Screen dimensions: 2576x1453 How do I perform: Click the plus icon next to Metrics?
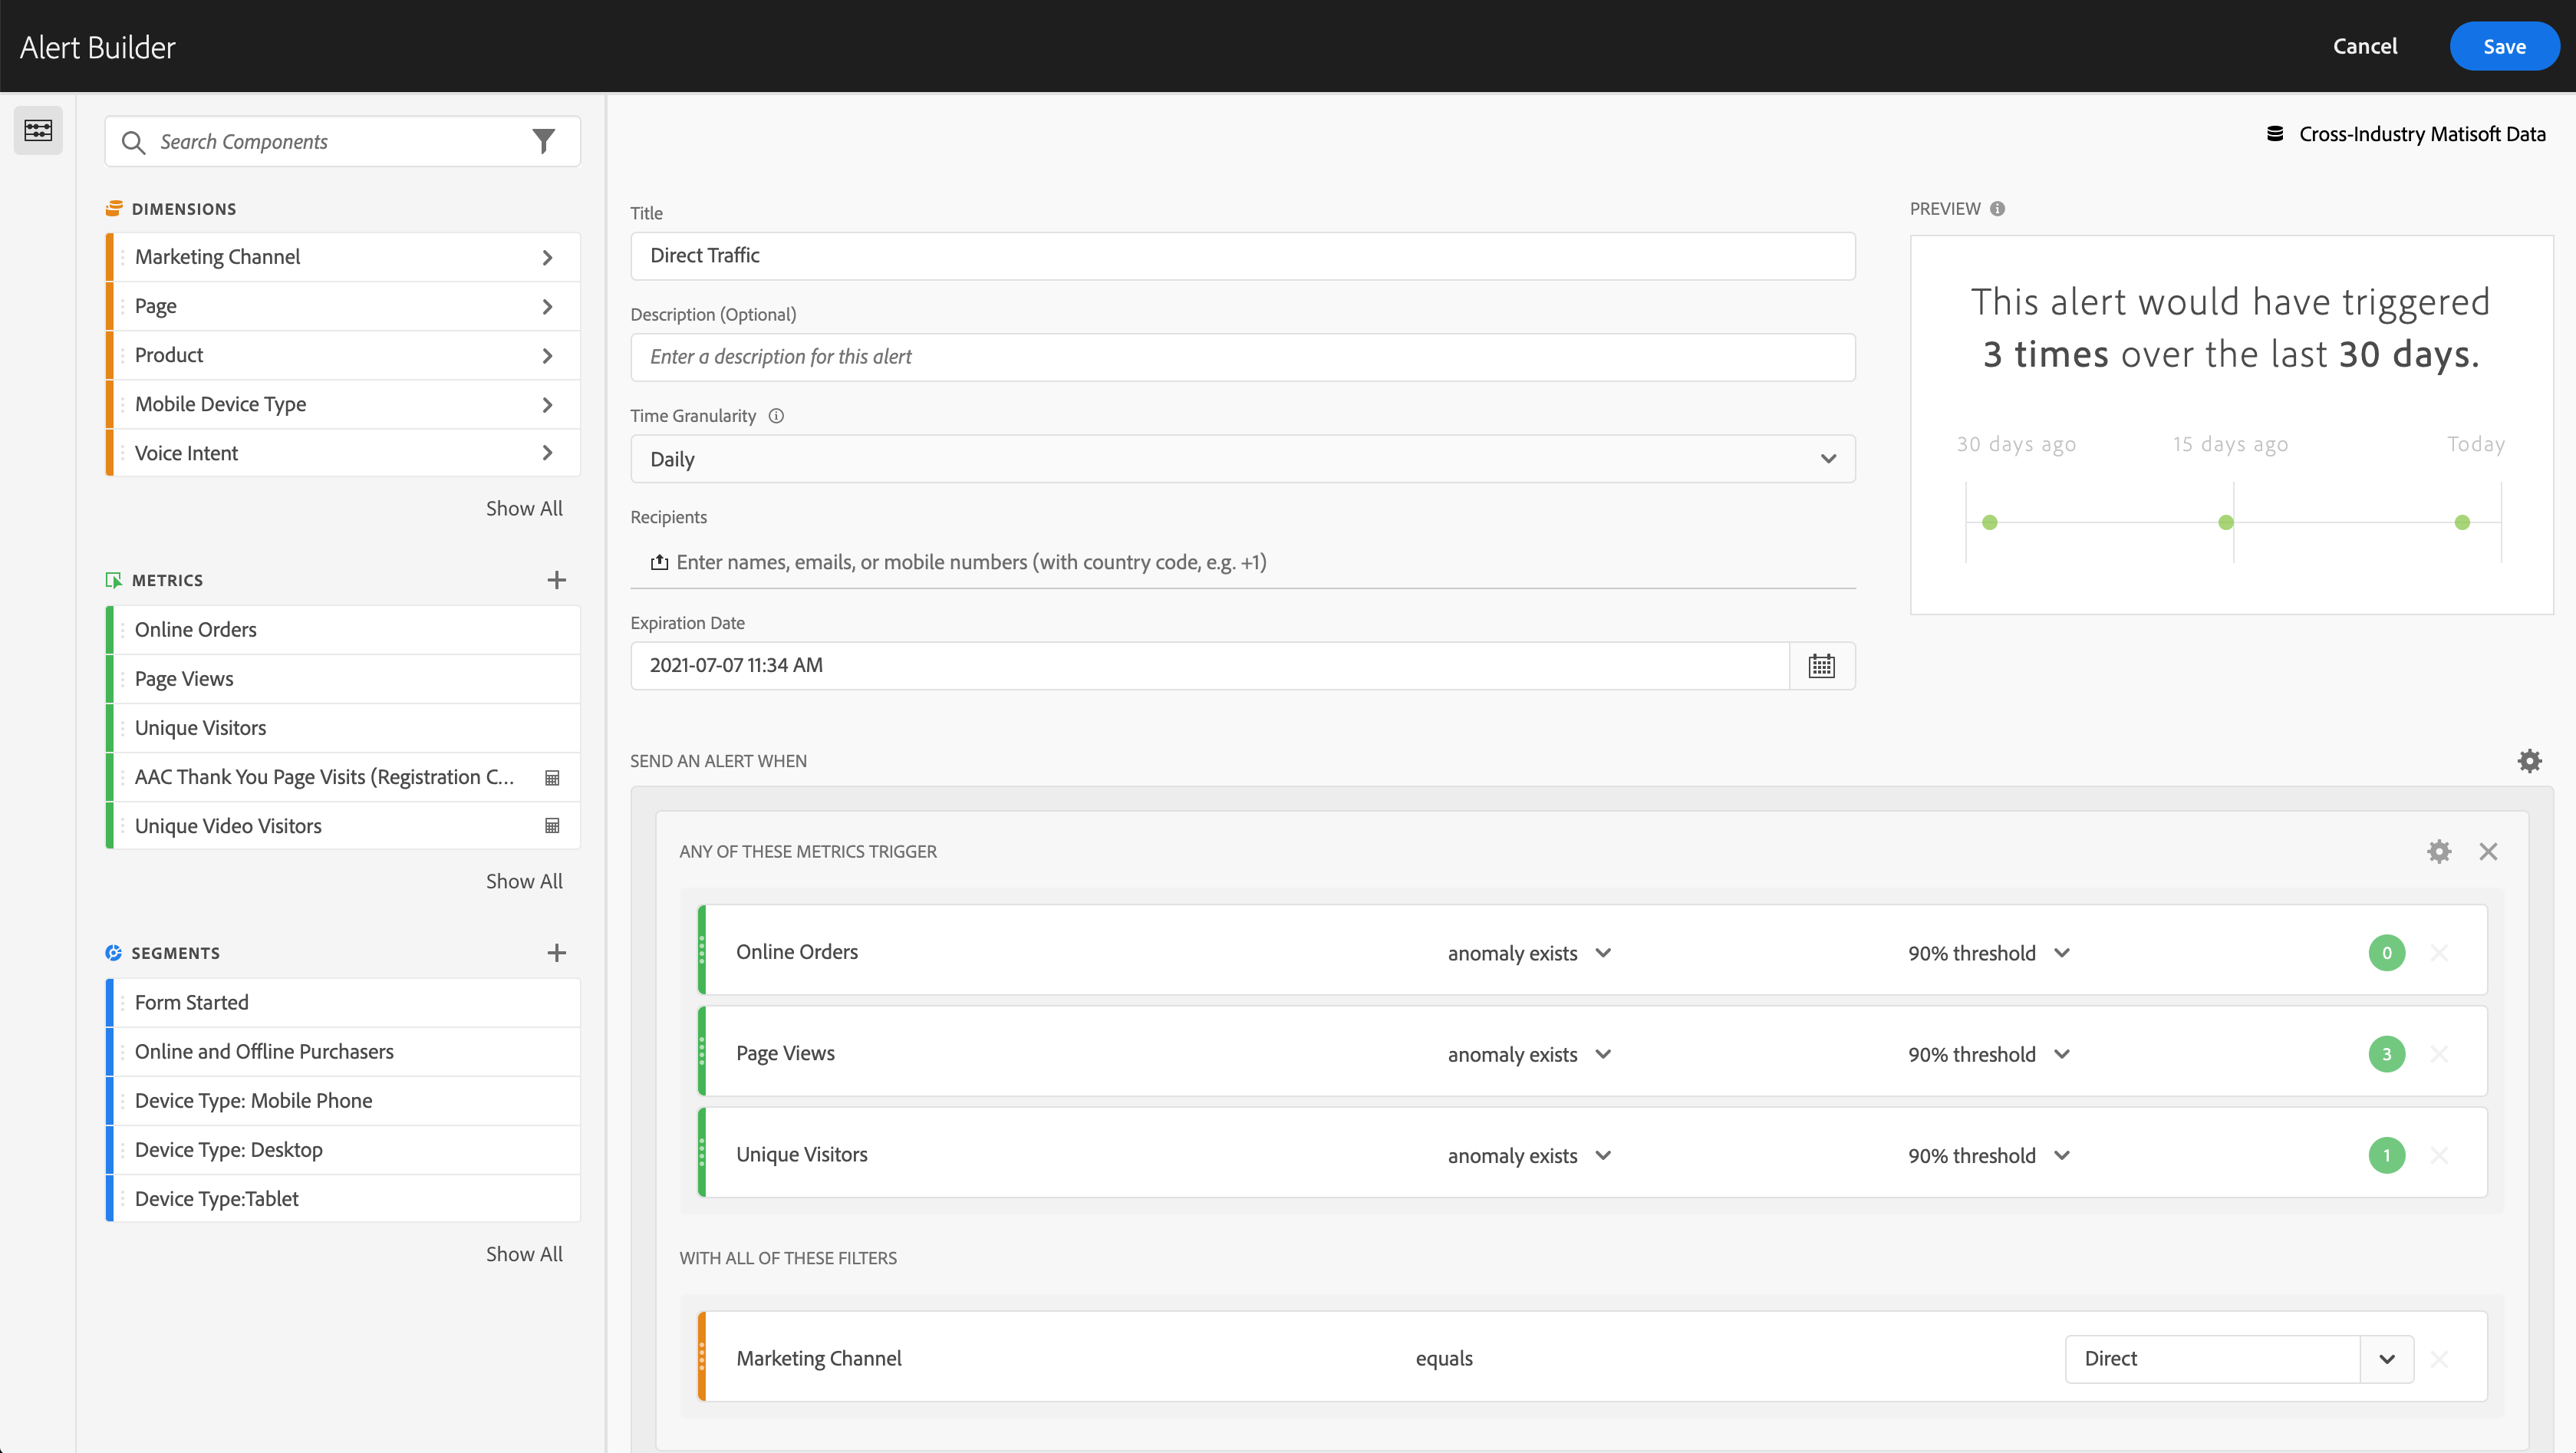(x=556, y=580)
